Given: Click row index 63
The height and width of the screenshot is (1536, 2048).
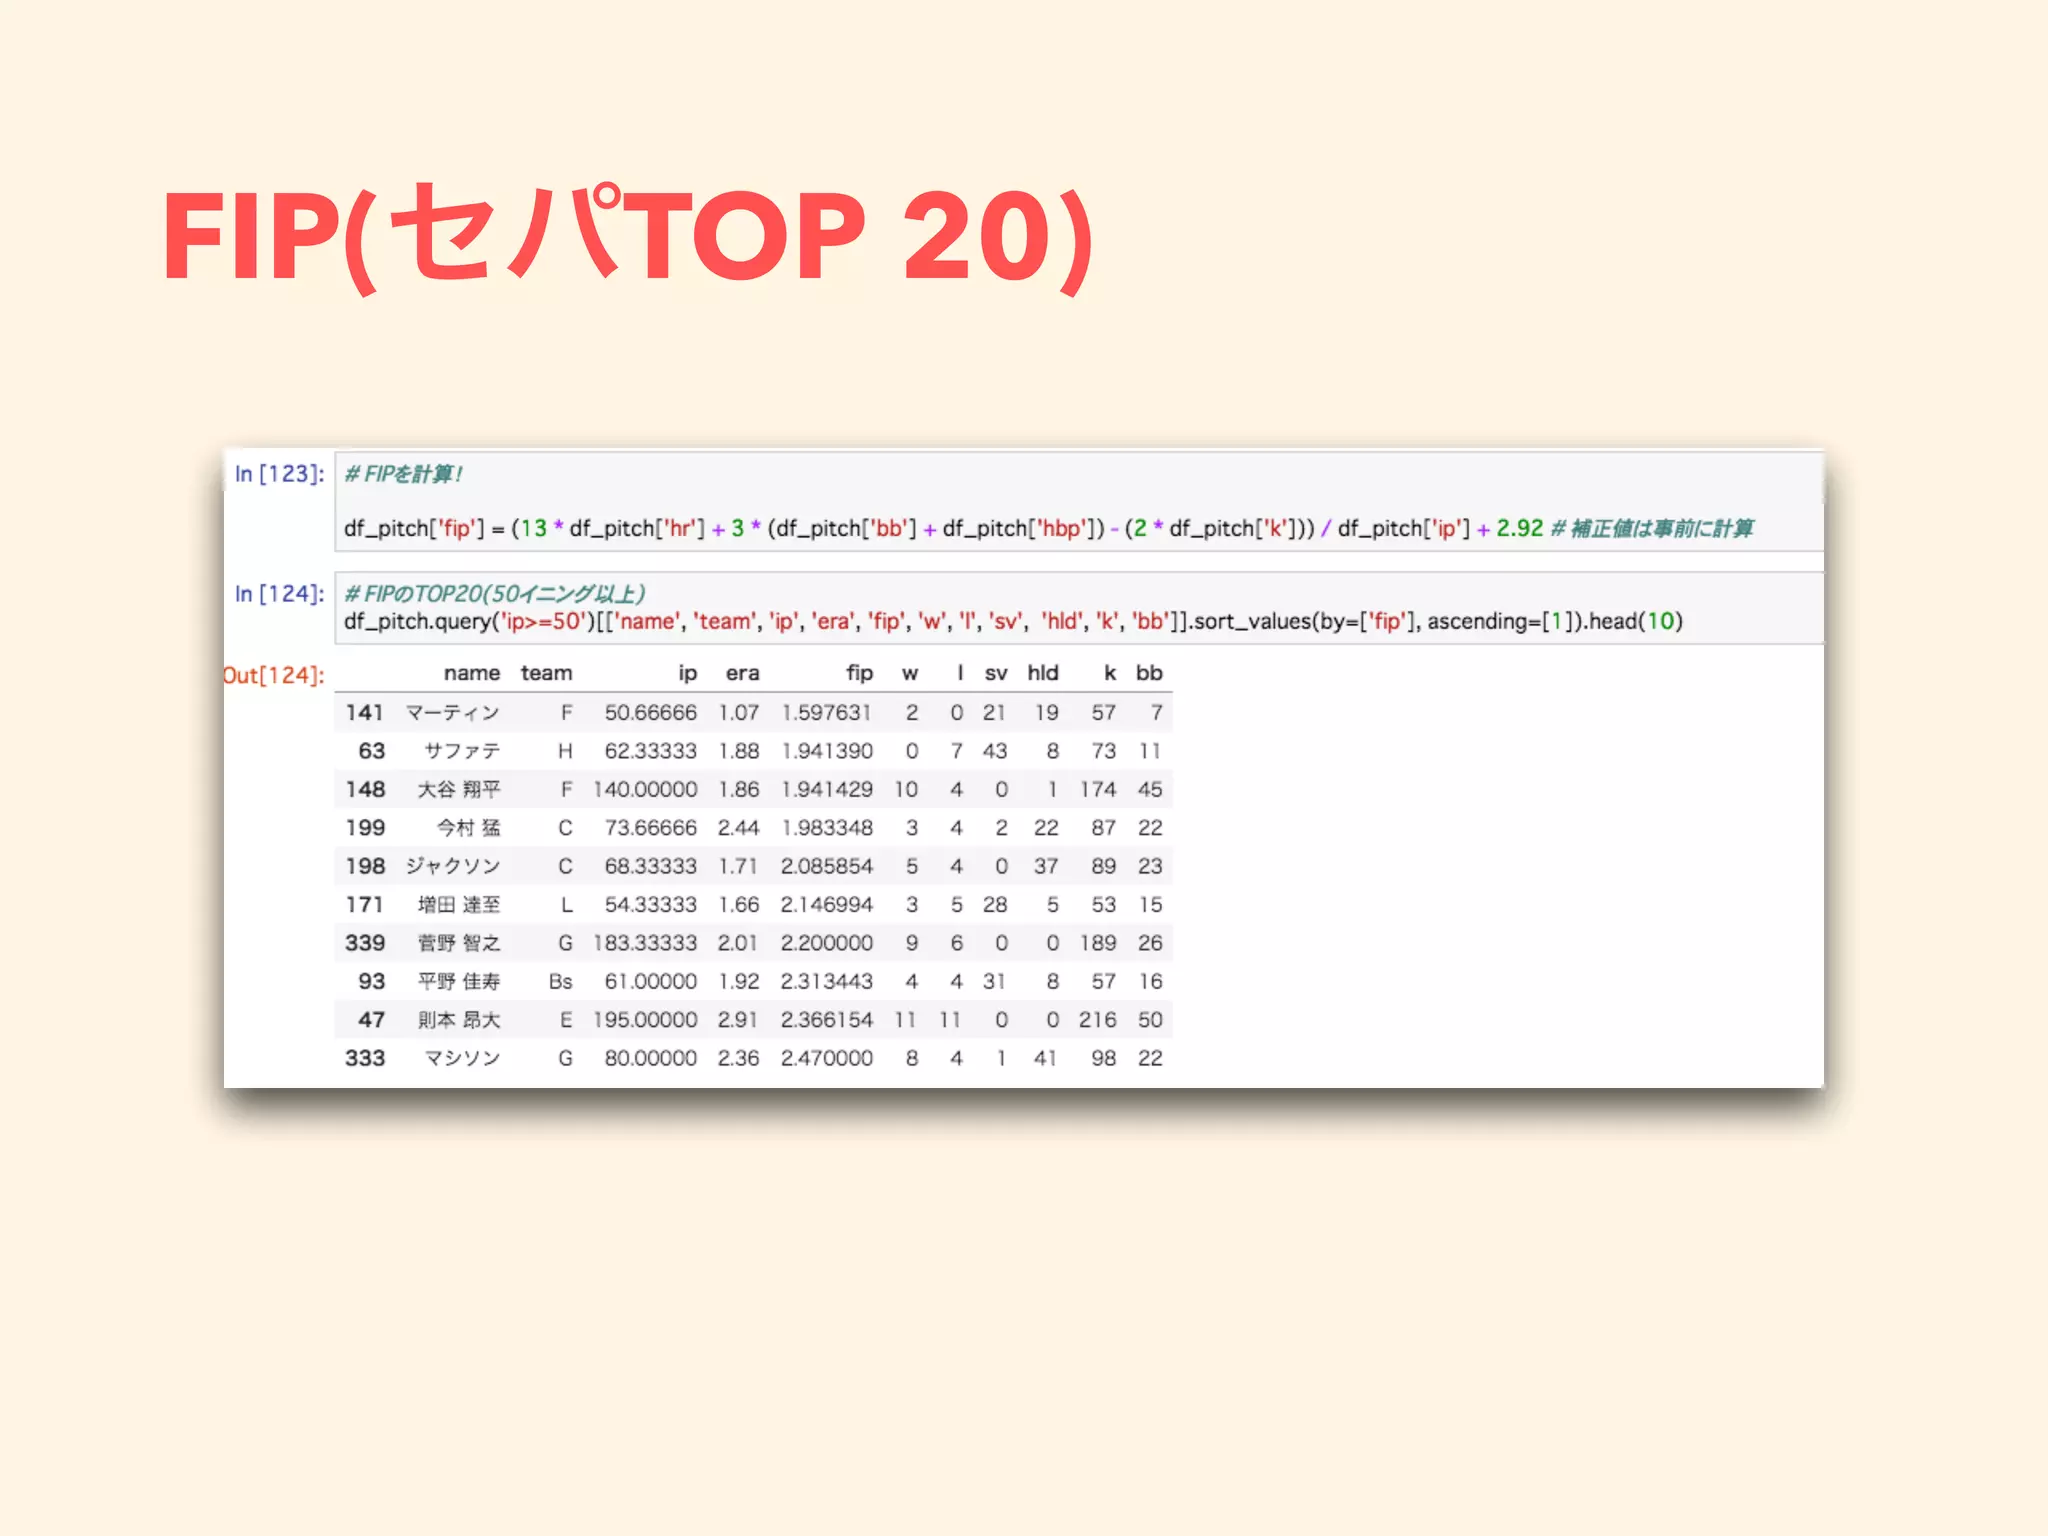Looking at the screenshot, I should pos(372,751).
